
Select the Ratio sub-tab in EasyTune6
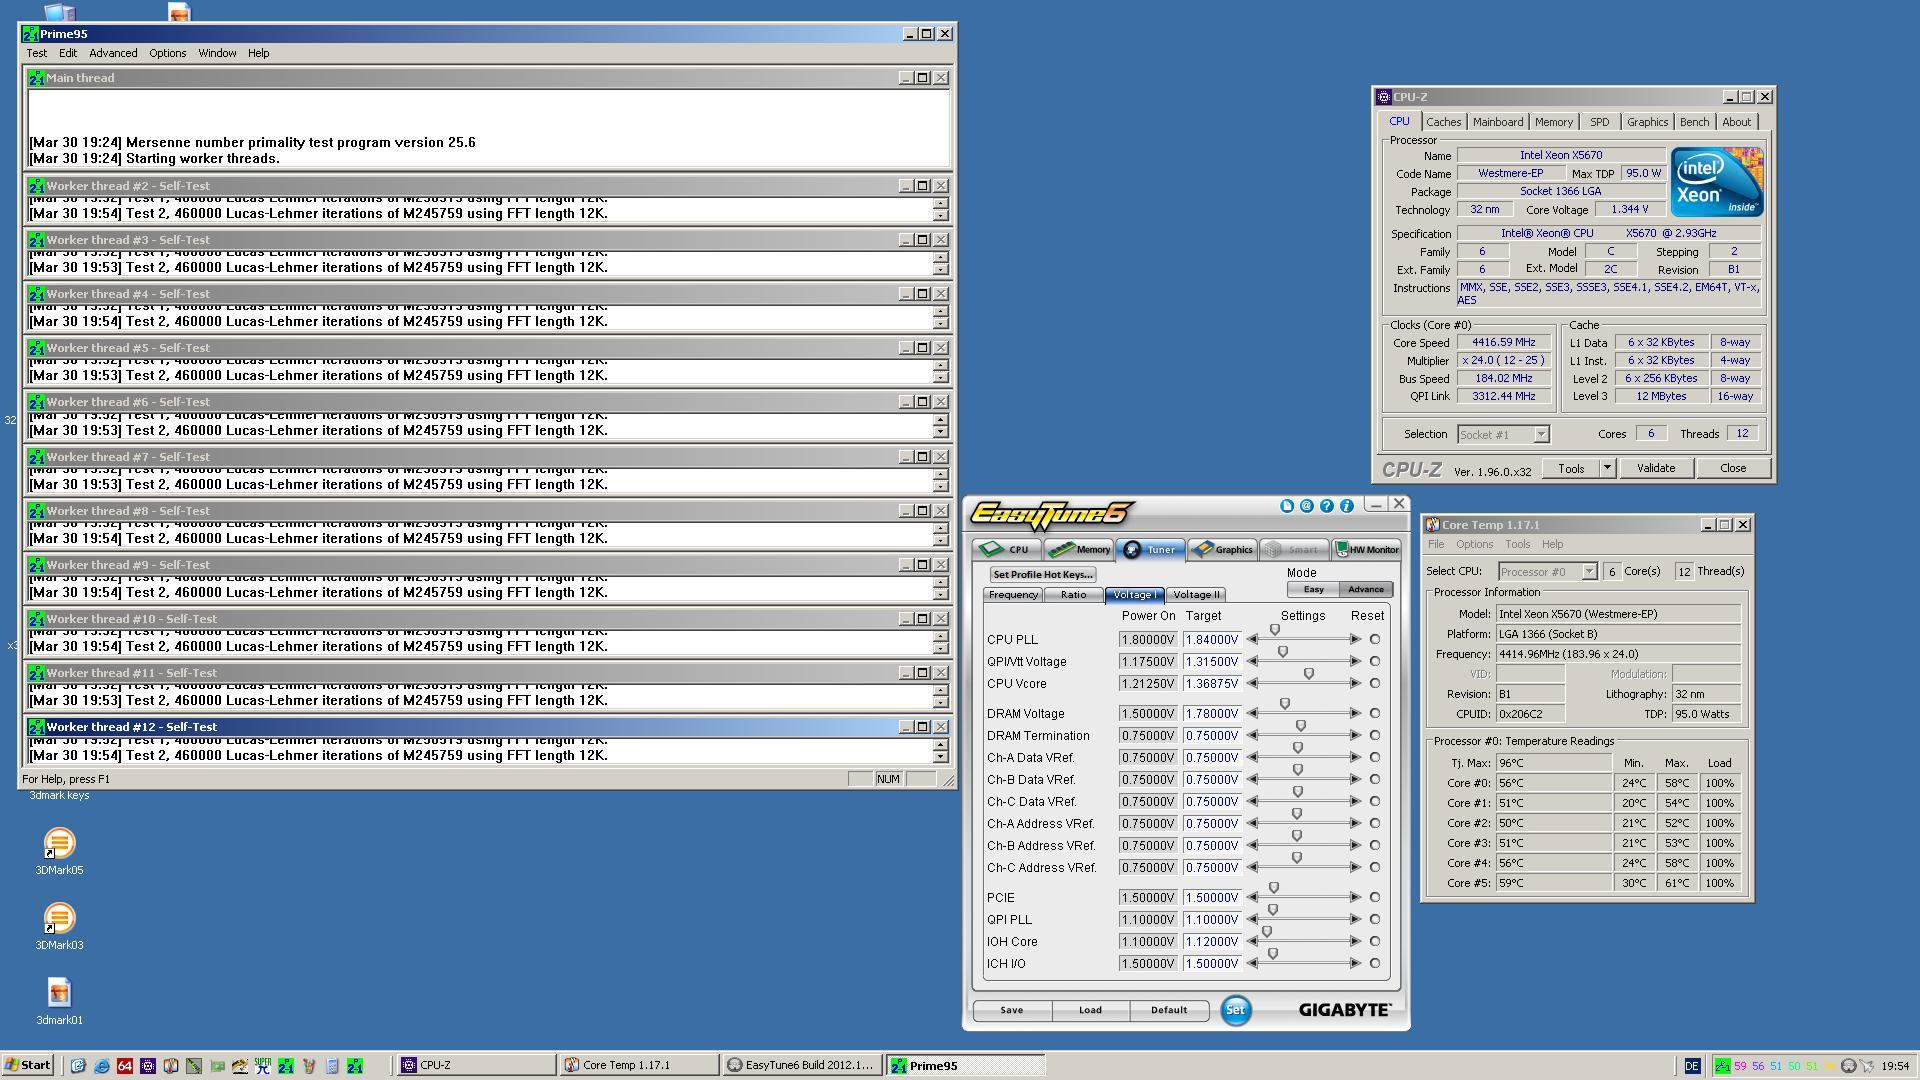coord(1073,595)
